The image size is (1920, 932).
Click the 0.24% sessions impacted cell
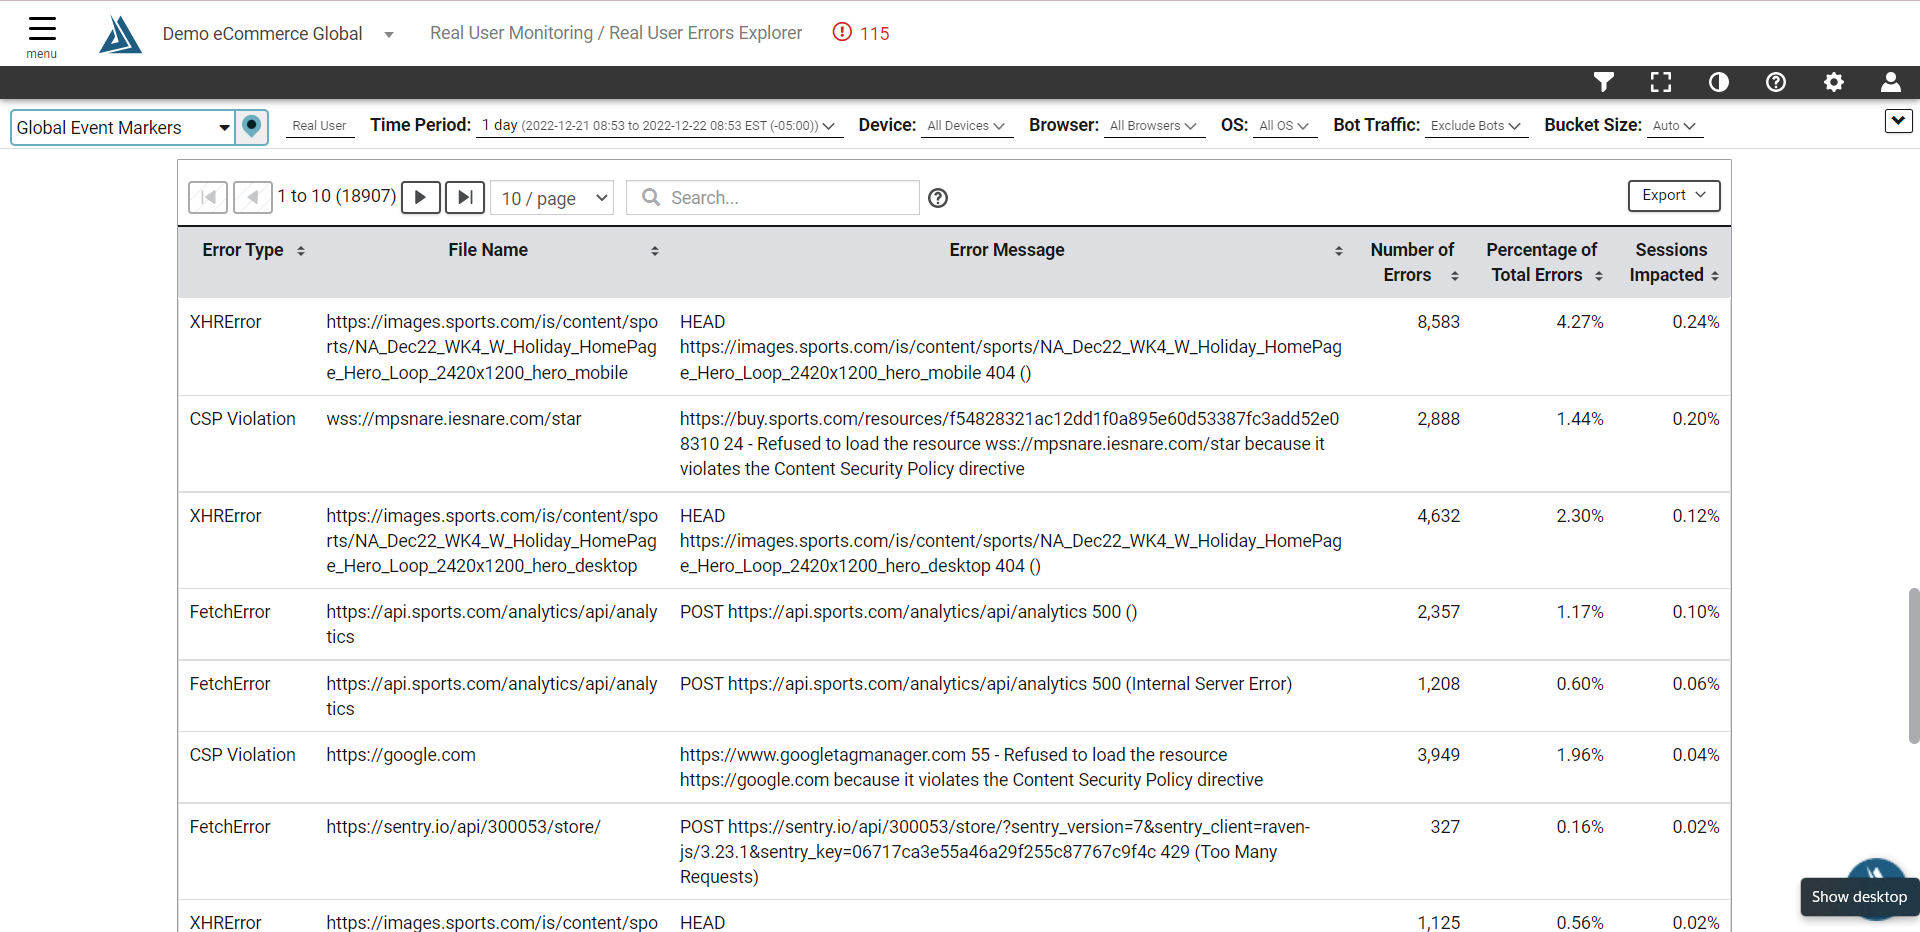click(x=1696, y=322)
